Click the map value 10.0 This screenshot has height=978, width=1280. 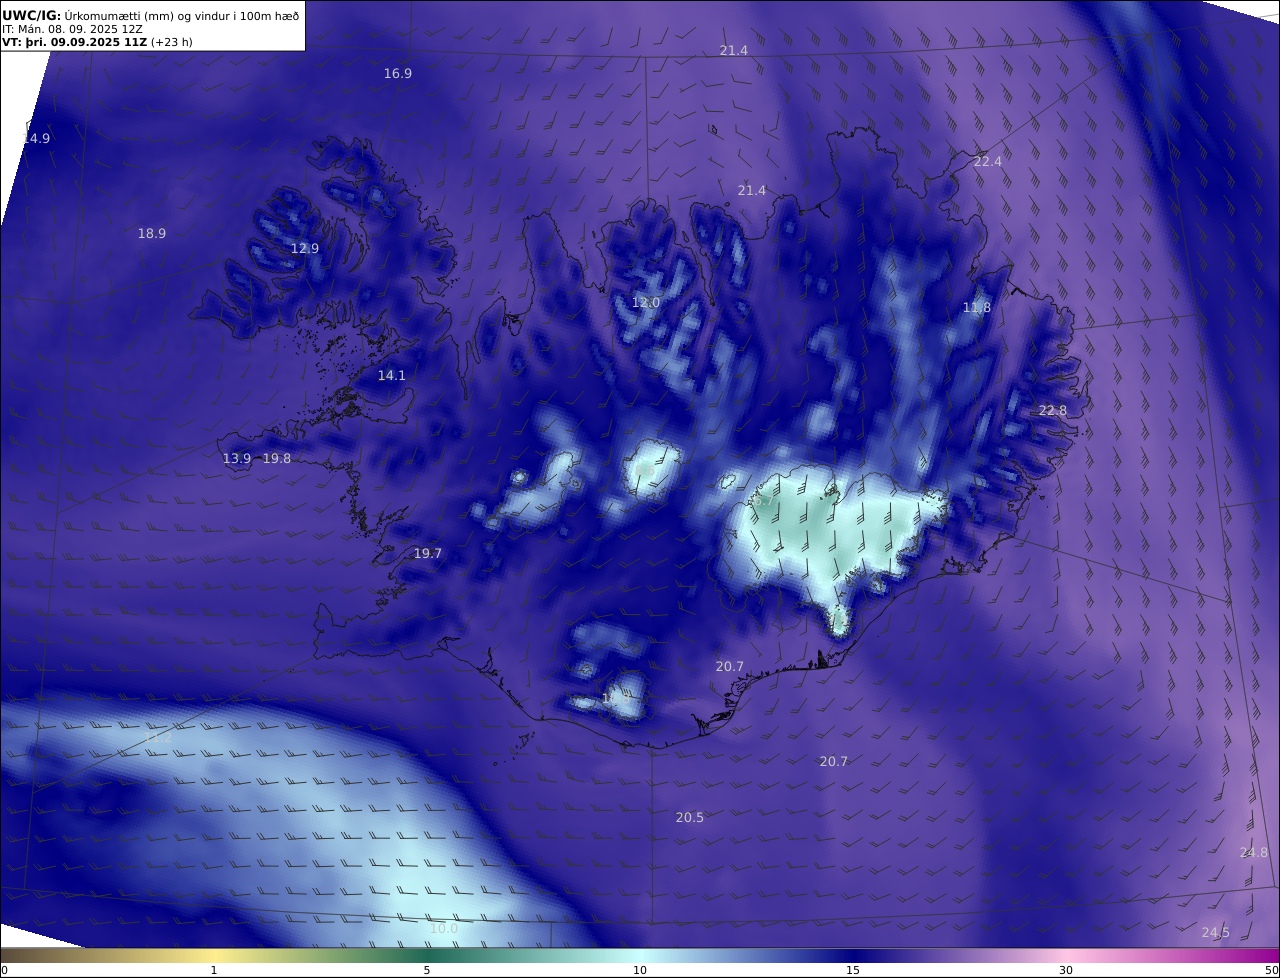click(444, 928)
